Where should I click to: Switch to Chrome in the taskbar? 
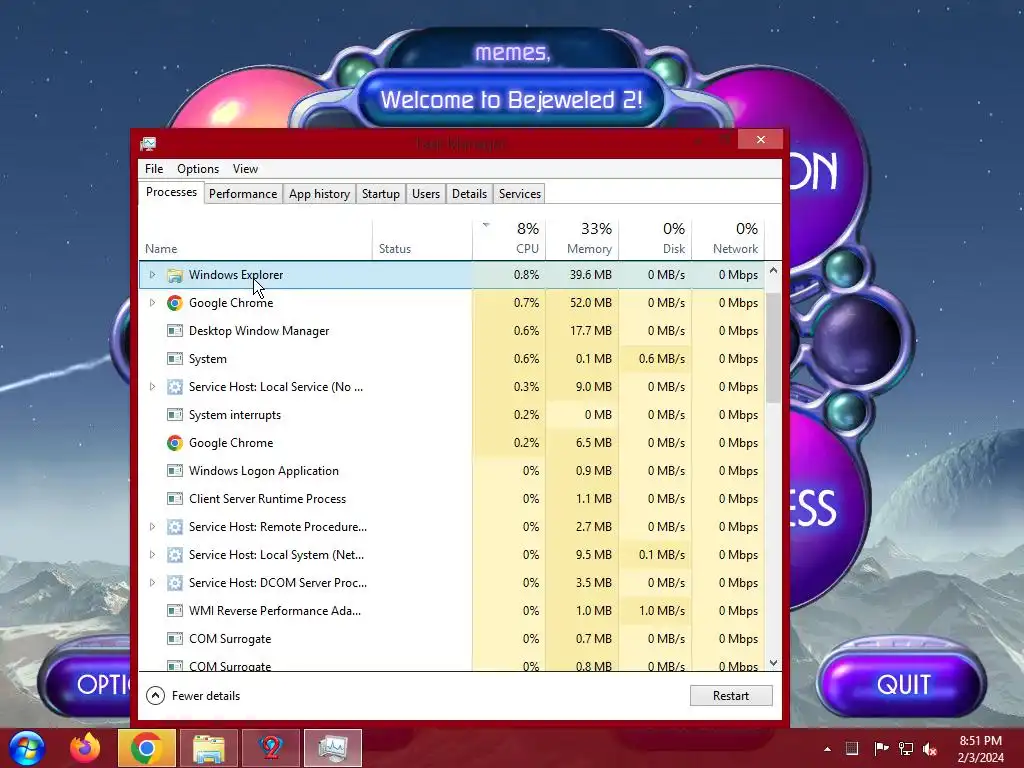pyautogui.click(x=146, y=748)
